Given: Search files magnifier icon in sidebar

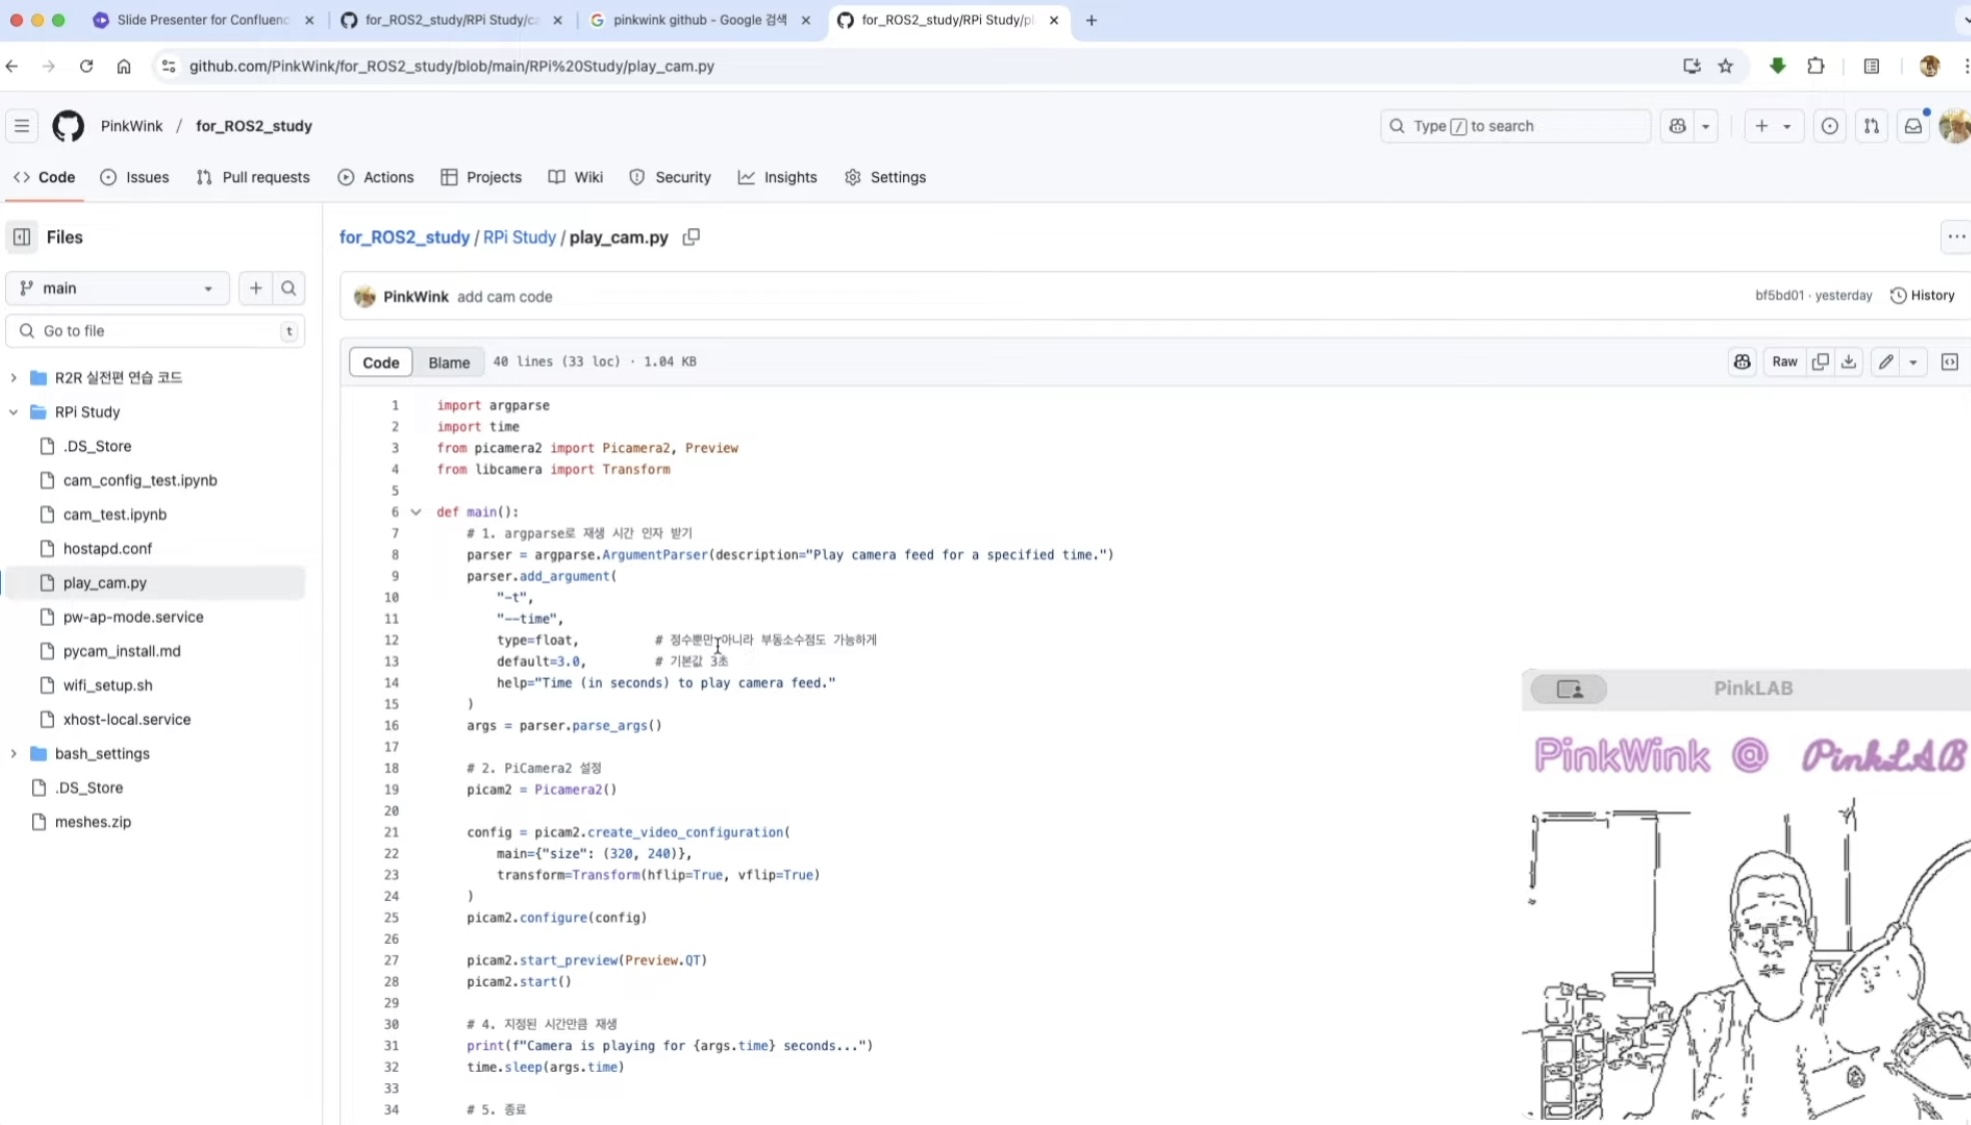Looking at the screenshot, I should pos(288,288).
